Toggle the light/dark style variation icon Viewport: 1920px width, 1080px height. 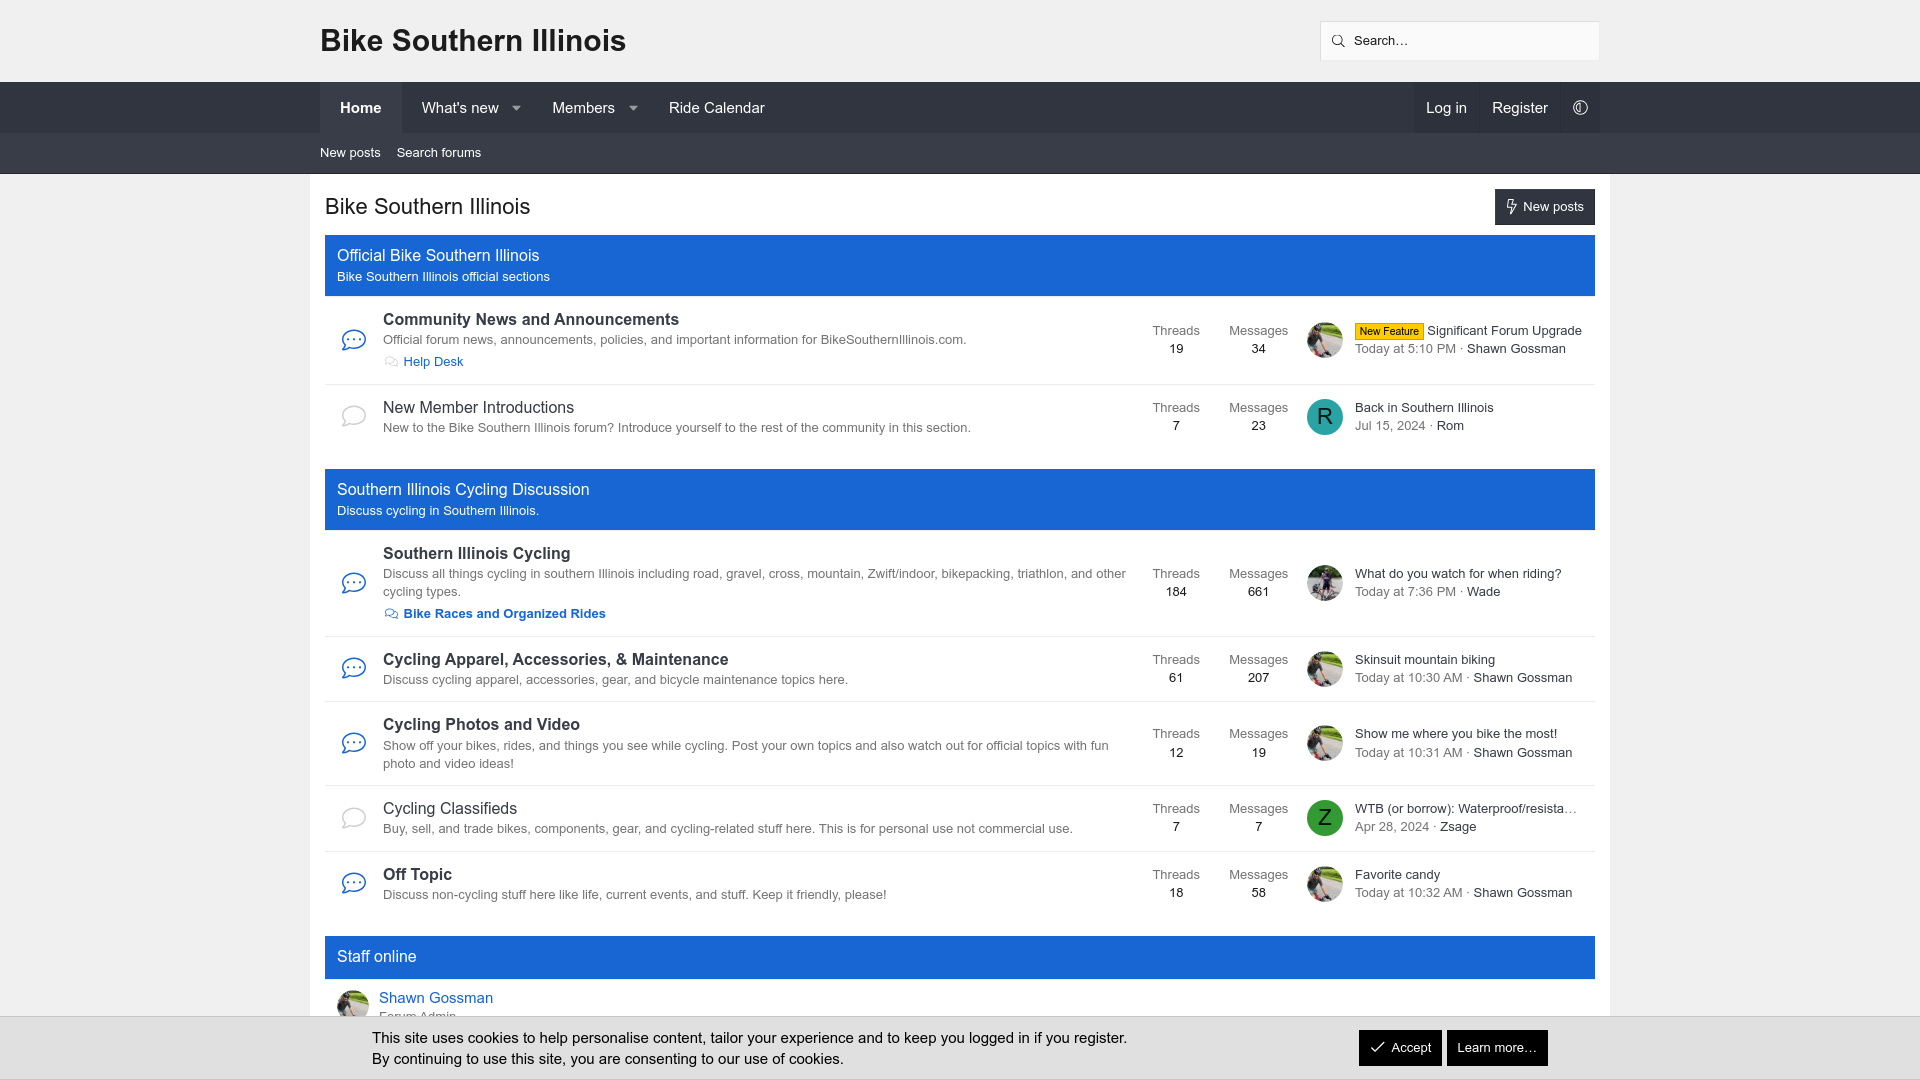pos(1580,108)
